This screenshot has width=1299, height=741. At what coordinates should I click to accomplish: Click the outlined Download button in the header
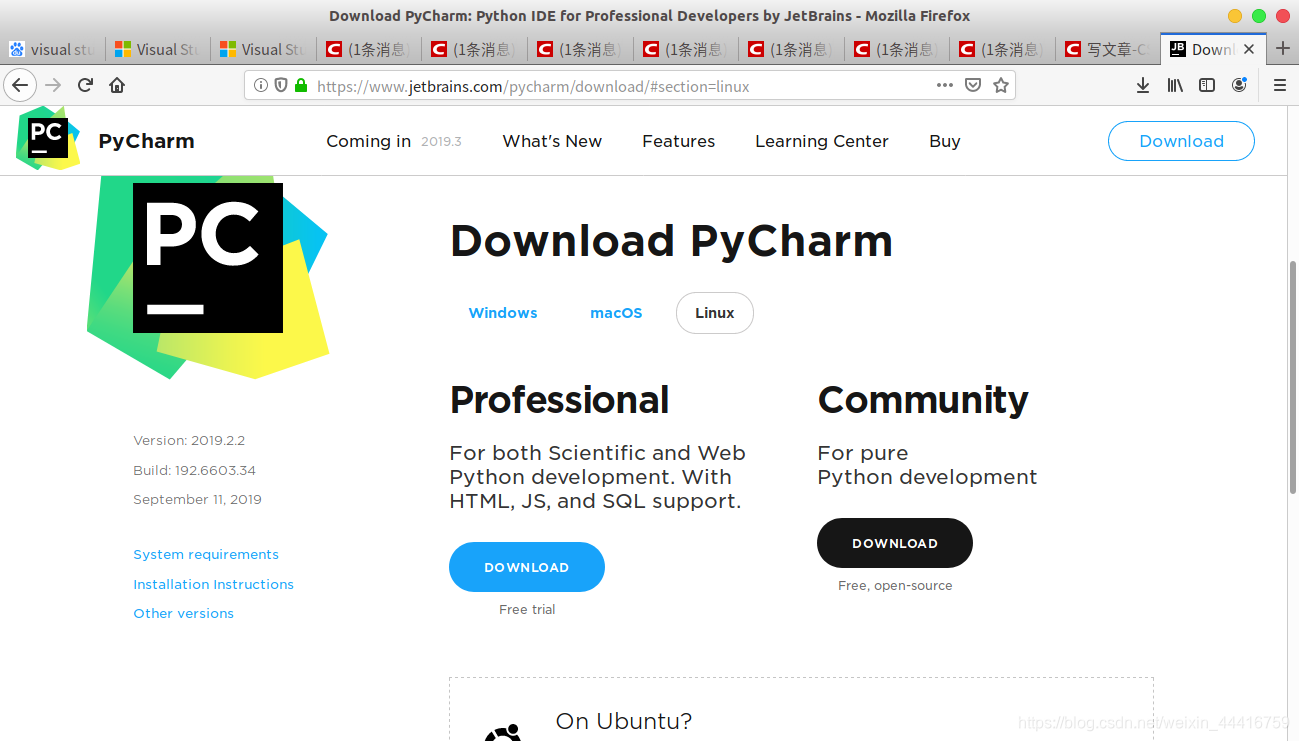[x=1181, y=141]
